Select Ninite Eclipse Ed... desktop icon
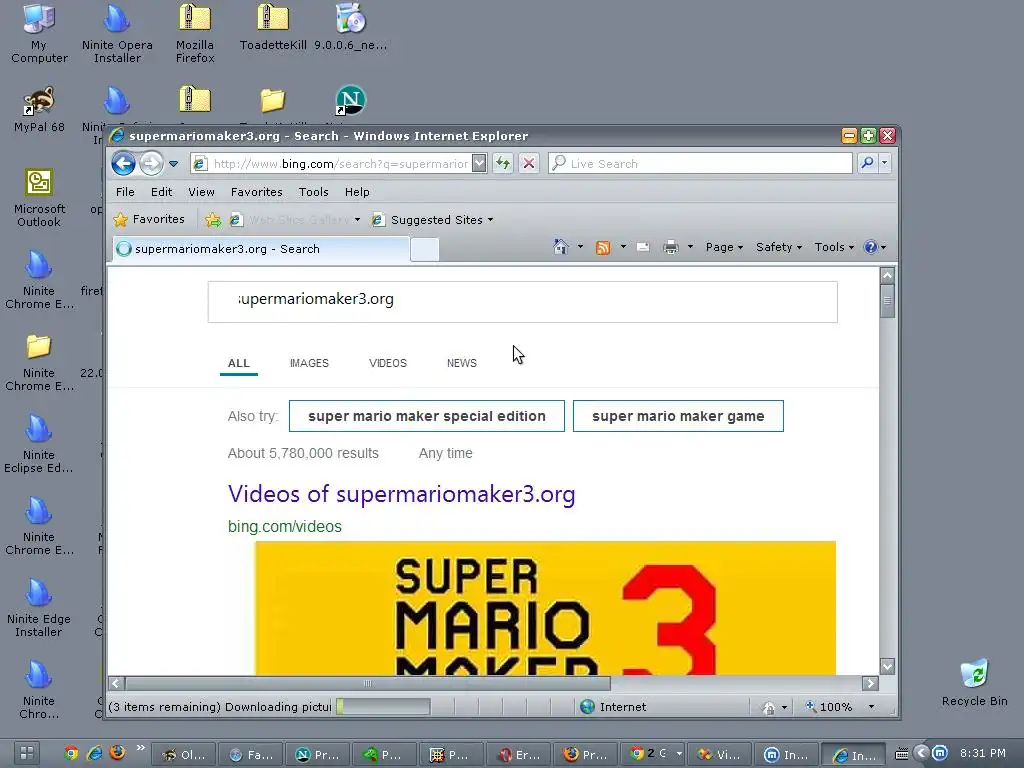1024x768 pixels. coord(39,444)
